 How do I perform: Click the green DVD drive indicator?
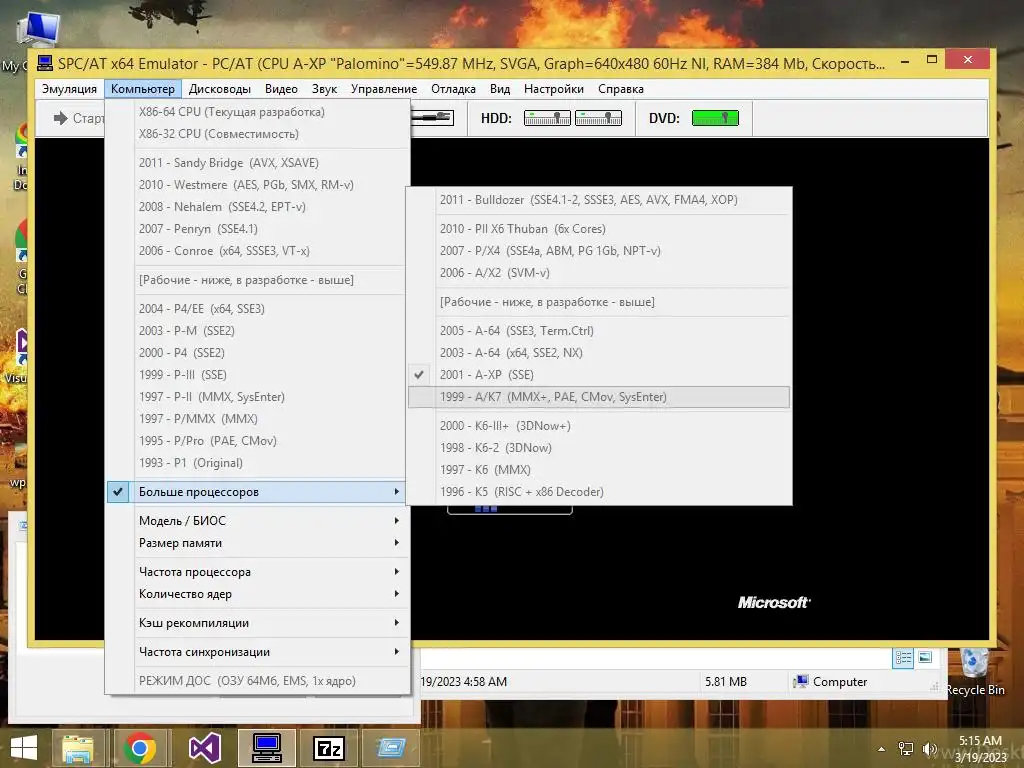point(715,118)
